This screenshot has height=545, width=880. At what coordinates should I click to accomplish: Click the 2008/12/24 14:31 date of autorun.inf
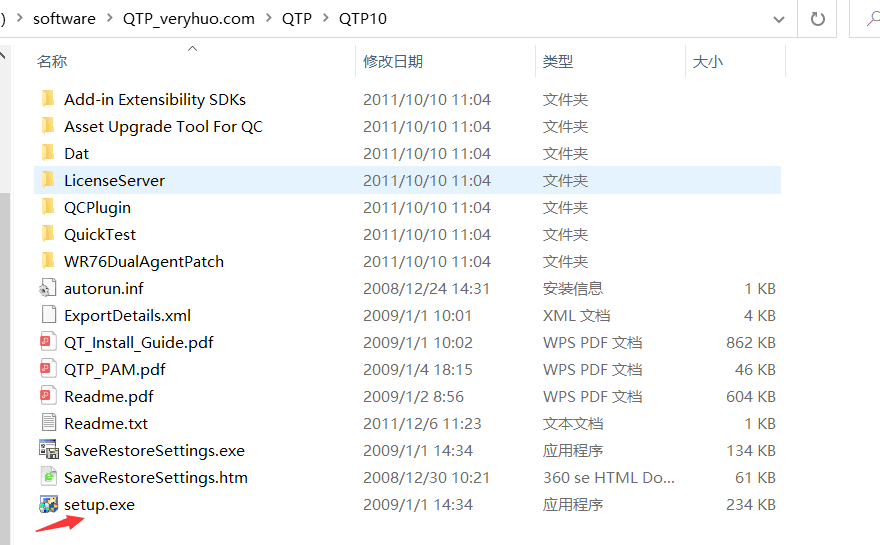426,288
